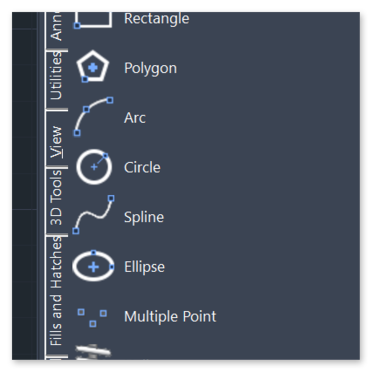This screenshot has height=370, width=370.
Task: Choose the Multiple Point icon
Action: point(92,318)
